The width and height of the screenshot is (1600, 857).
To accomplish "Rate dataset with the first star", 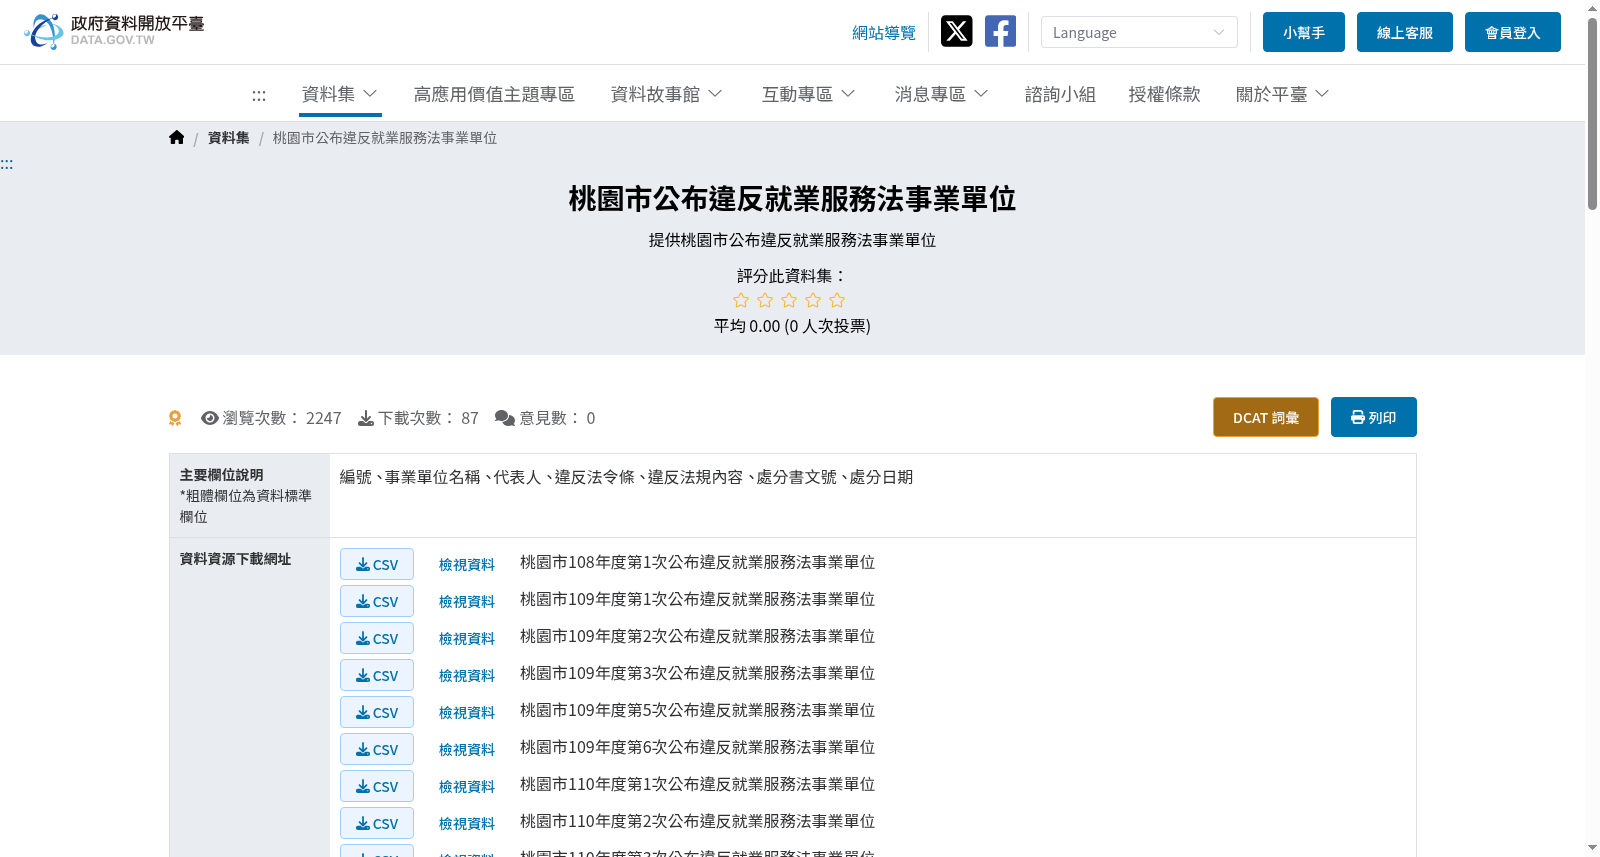I will (x=741, y=300).
